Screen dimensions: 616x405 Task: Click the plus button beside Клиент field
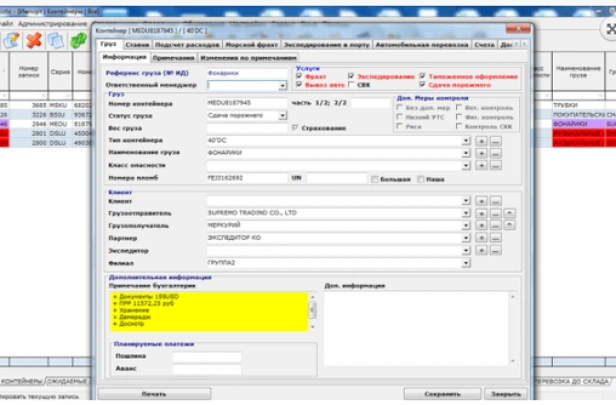(x=482, y=200)
